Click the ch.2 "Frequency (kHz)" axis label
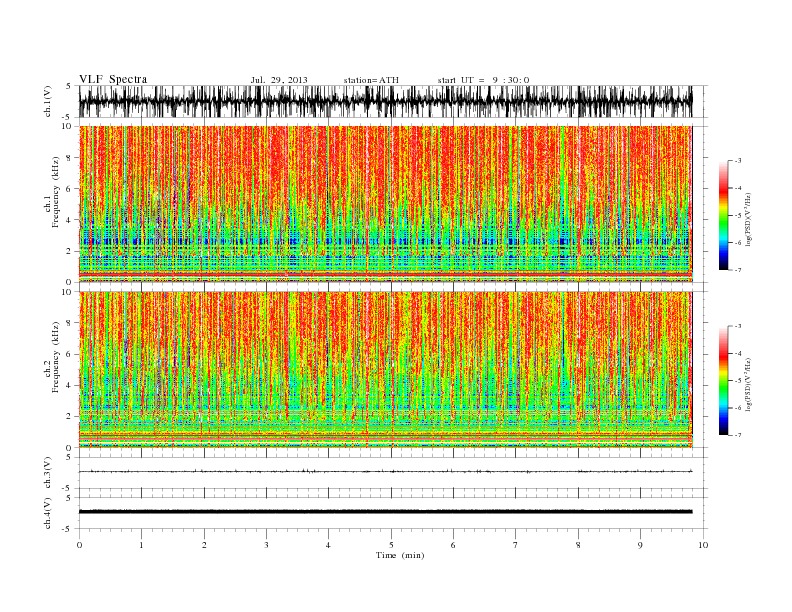The width and height of the screenshot is (792, 612). (56, 357)
